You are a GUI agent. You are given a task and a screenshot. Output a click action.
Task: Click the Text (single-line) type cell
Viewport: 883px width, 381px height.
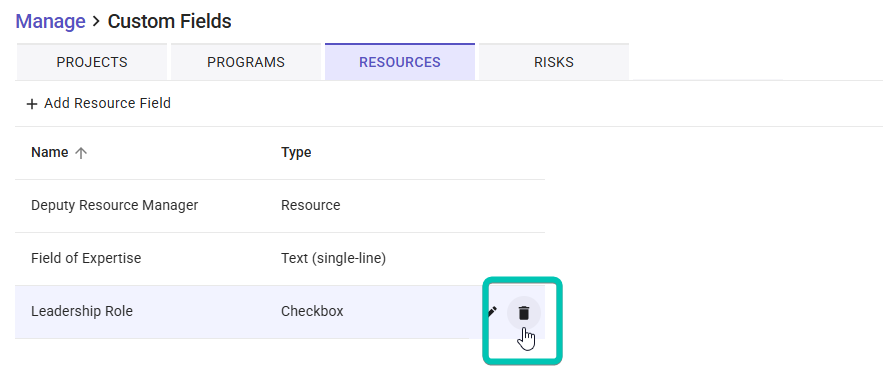pos(333,258)
